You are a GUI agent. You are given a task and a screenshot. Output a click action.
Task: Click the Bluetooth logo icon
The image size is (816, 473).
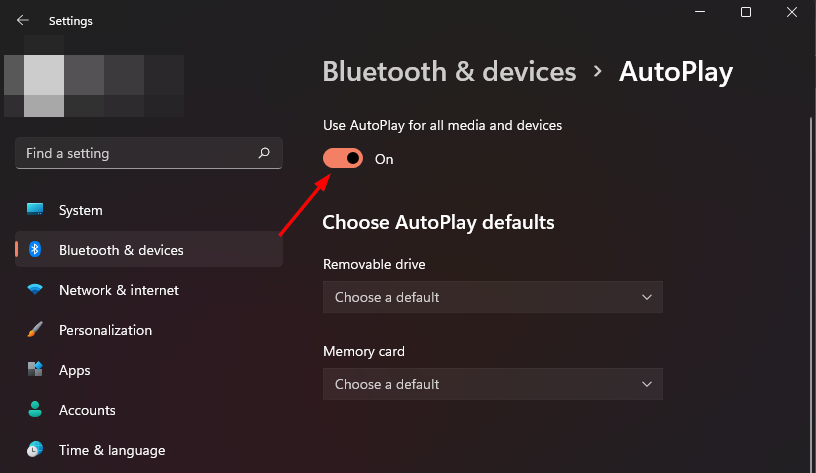(35, 249)
